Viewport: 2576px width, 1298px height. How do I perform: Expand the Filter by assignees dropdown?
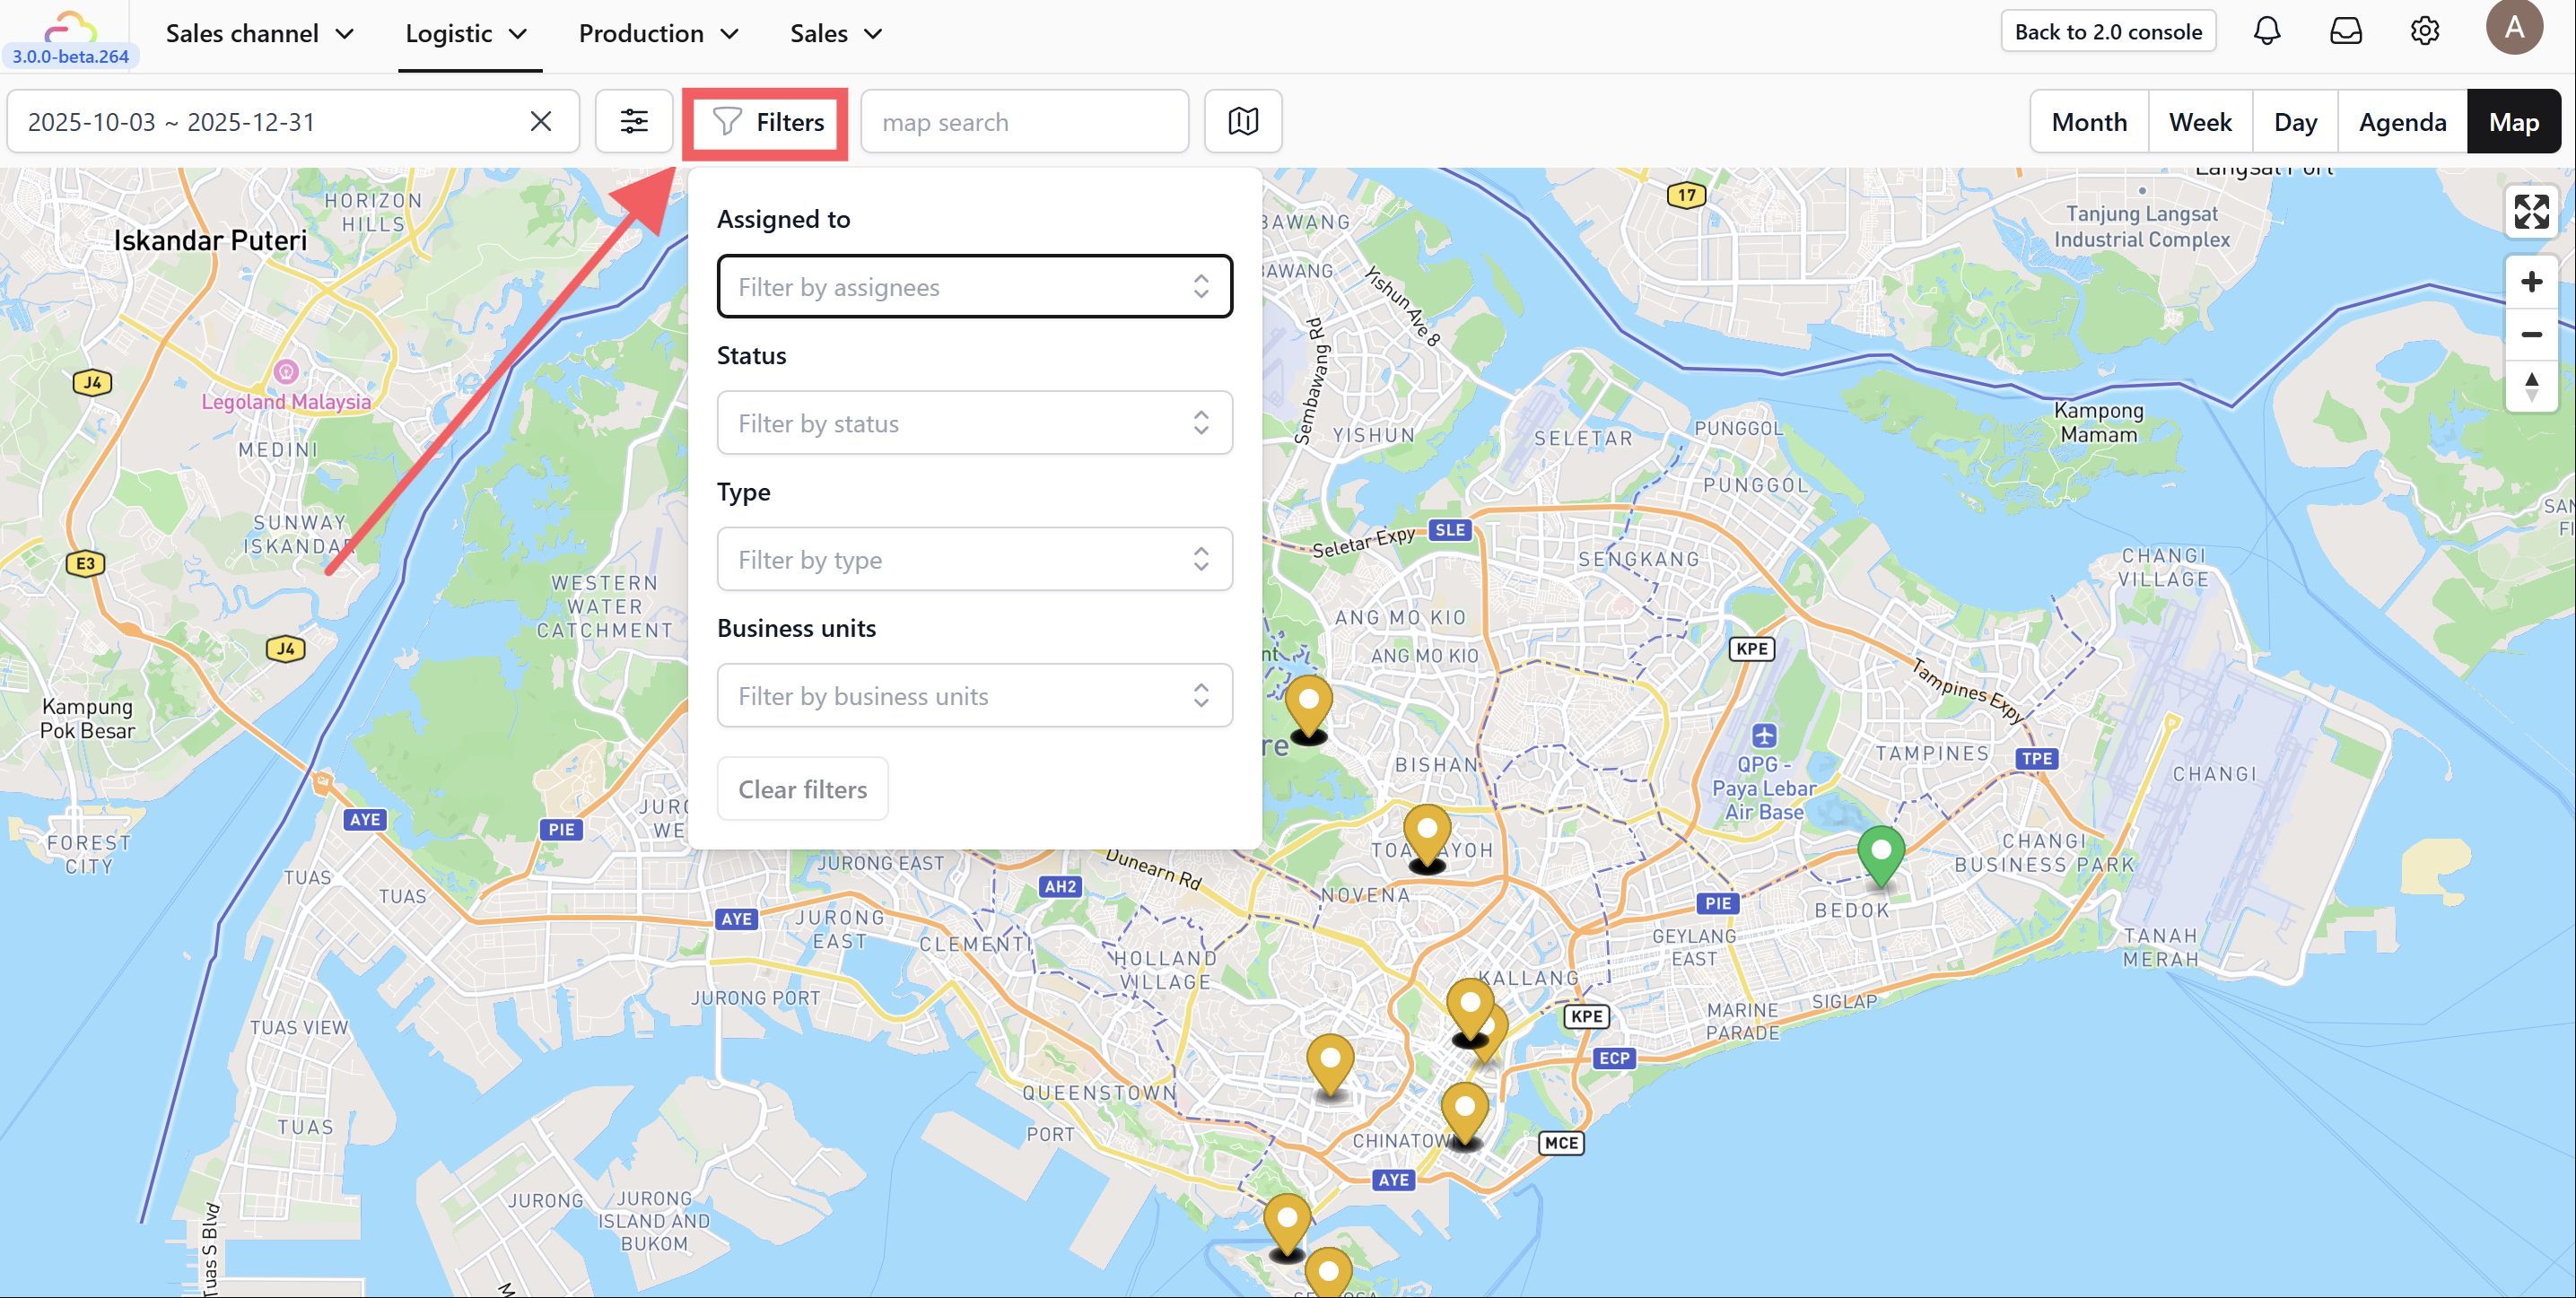tap(974, 287)
